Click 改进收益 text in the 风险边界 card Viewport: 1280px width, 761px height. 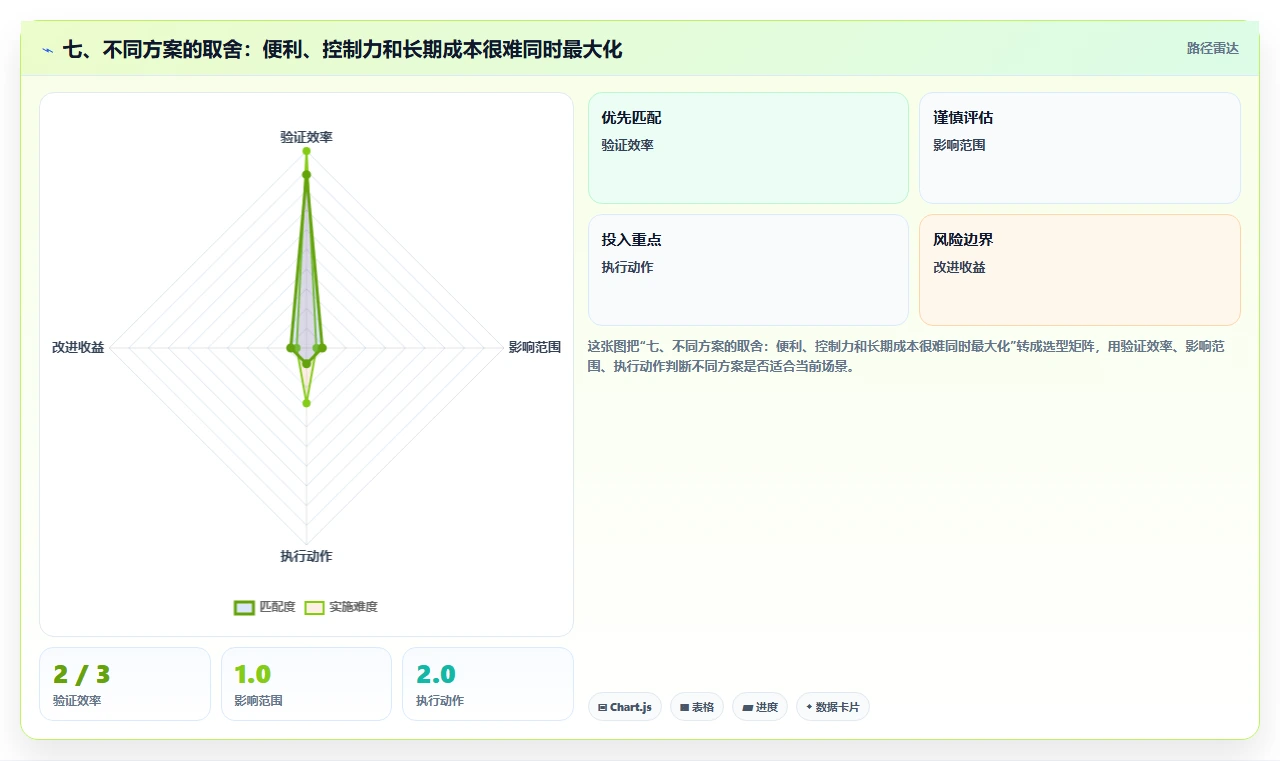click(959, 267)
